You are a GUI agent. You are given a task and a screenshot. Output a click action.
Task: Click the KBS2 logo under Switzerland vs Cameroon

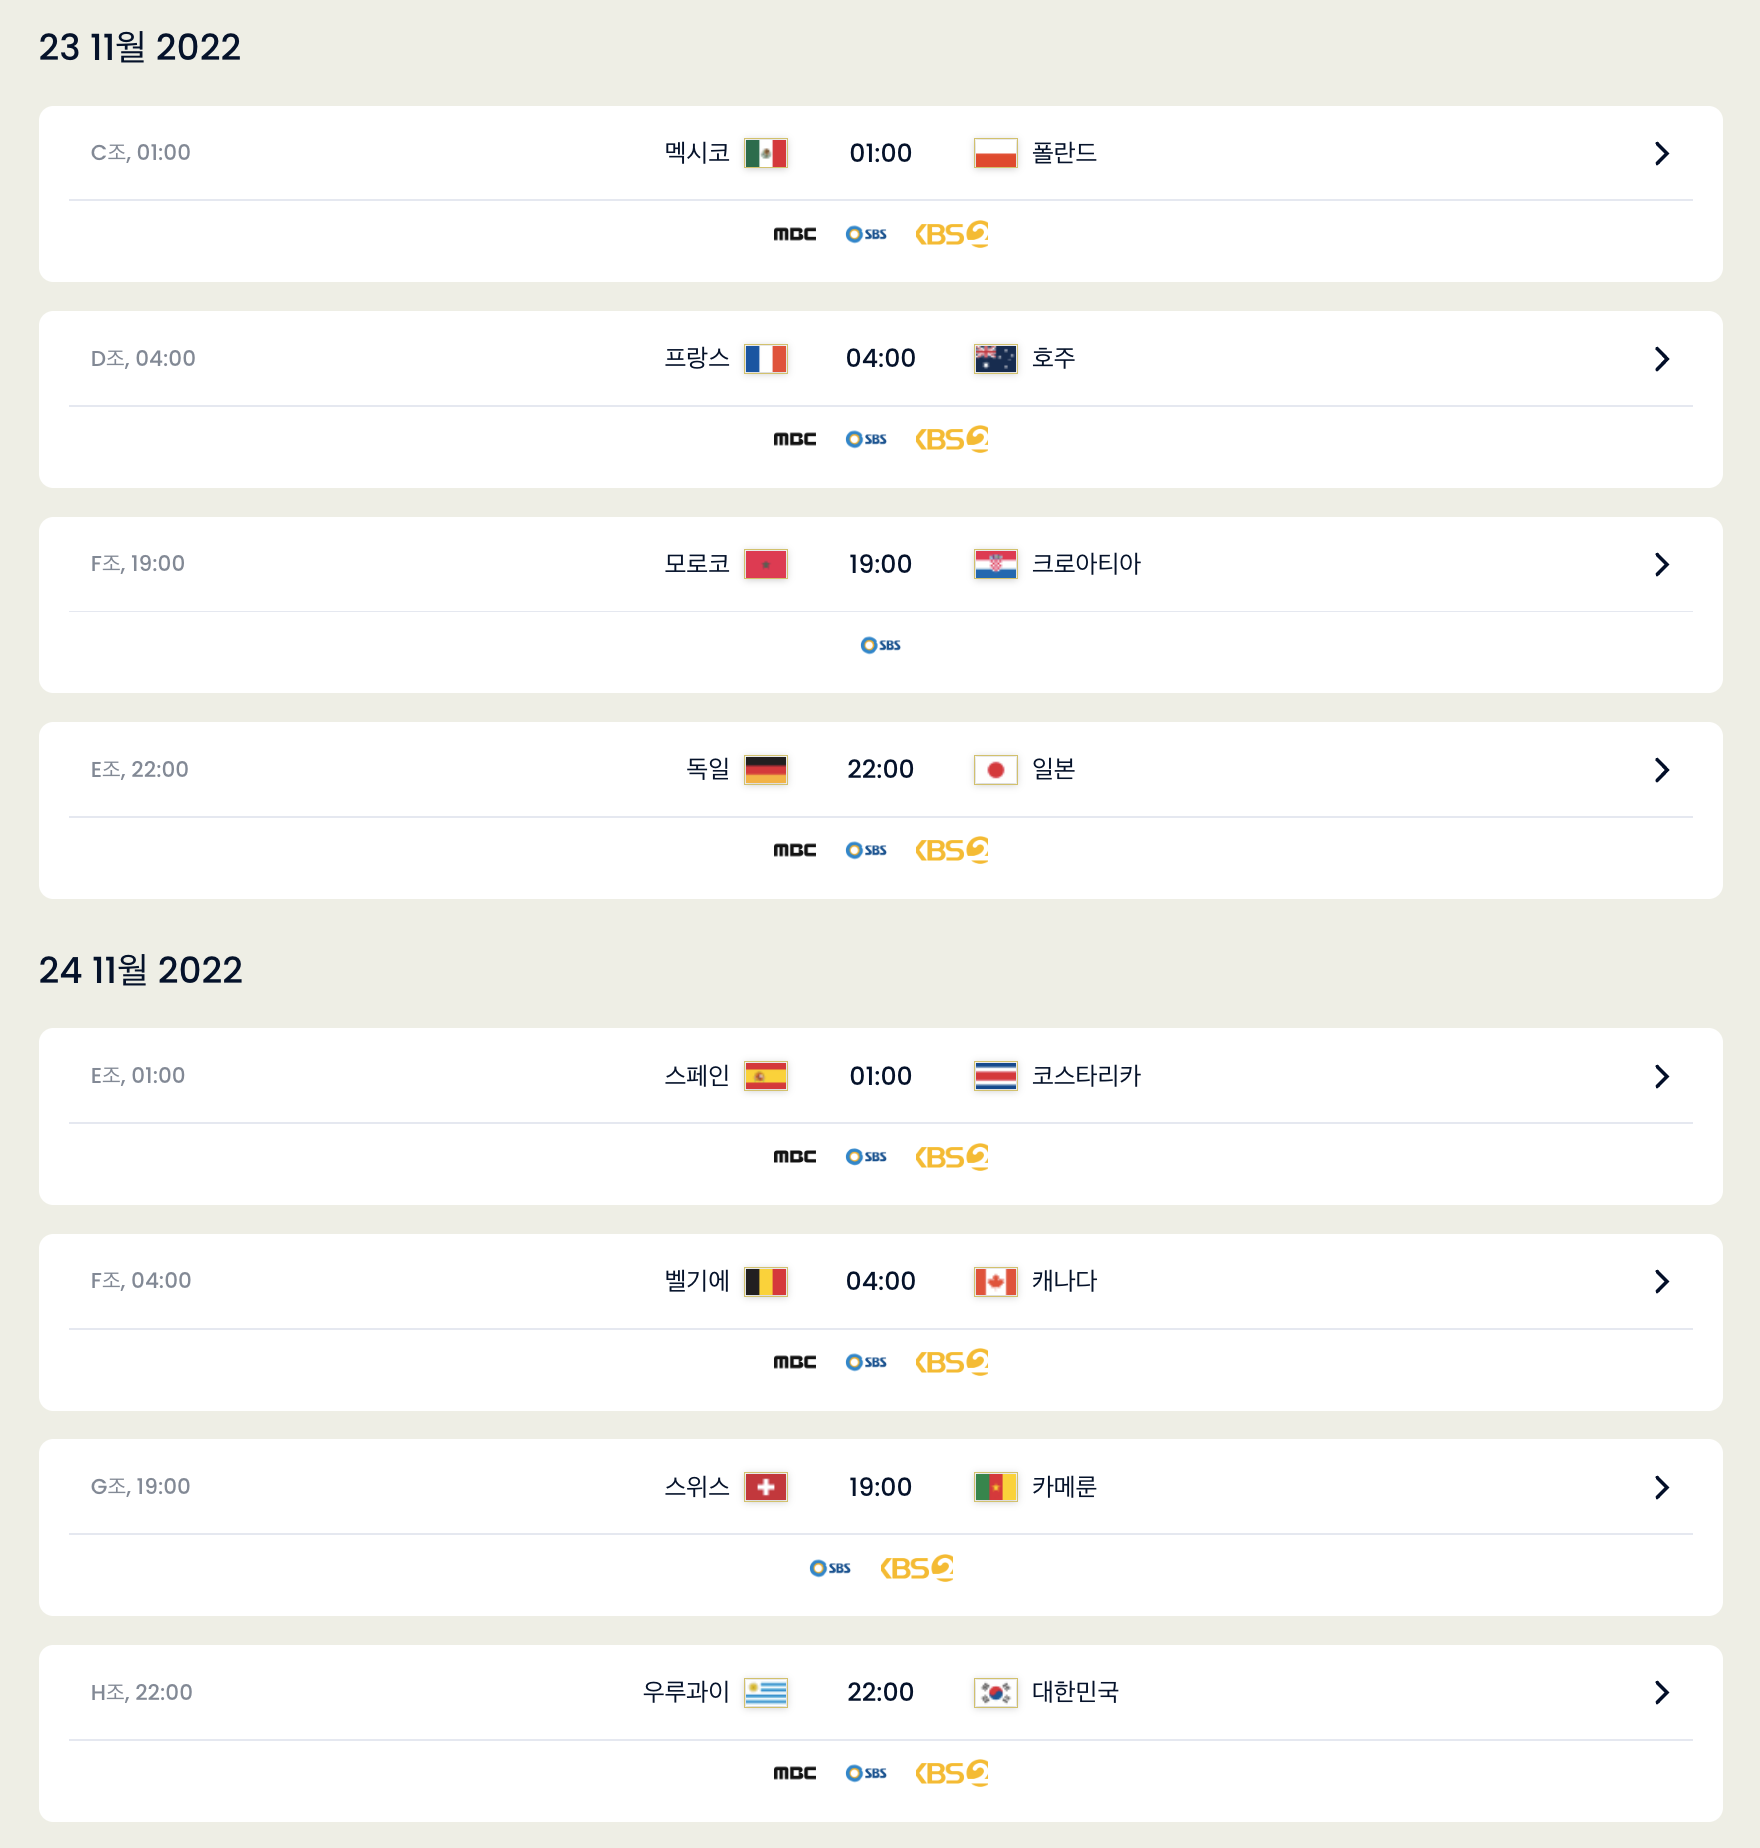(916, 1568)
